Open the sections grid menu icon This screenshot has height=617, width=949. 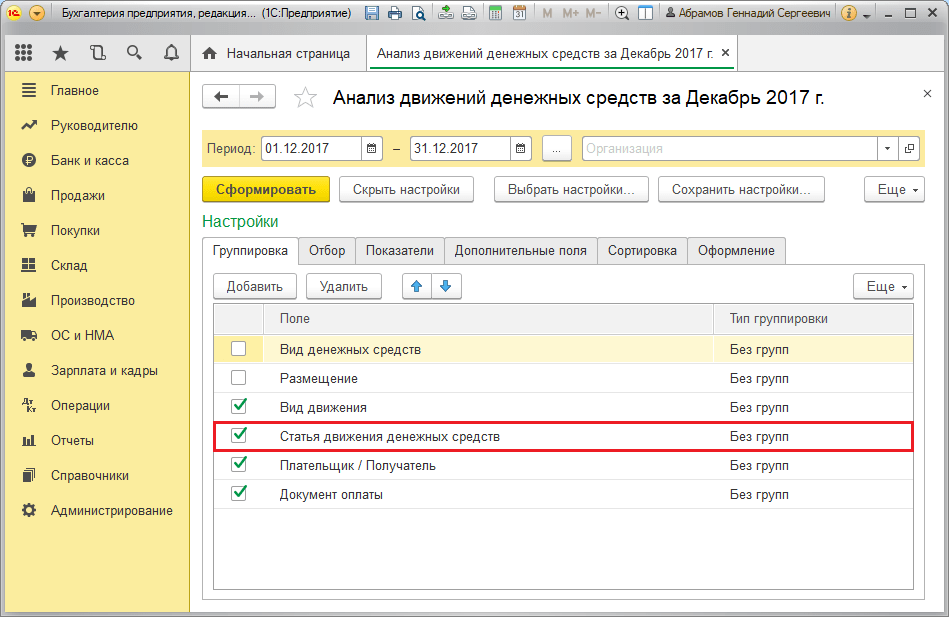coord(24,53)
